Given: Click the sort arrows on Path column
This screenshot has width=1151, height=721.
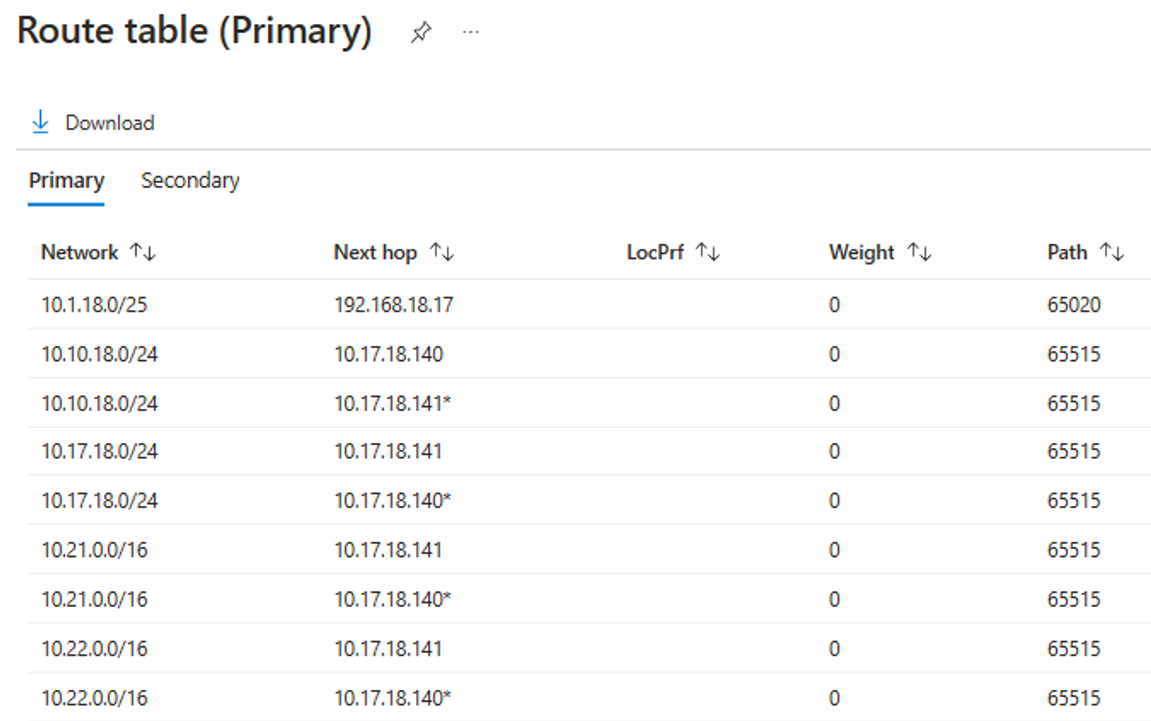Looking at the screenshot, I should tap(1110, 252).
